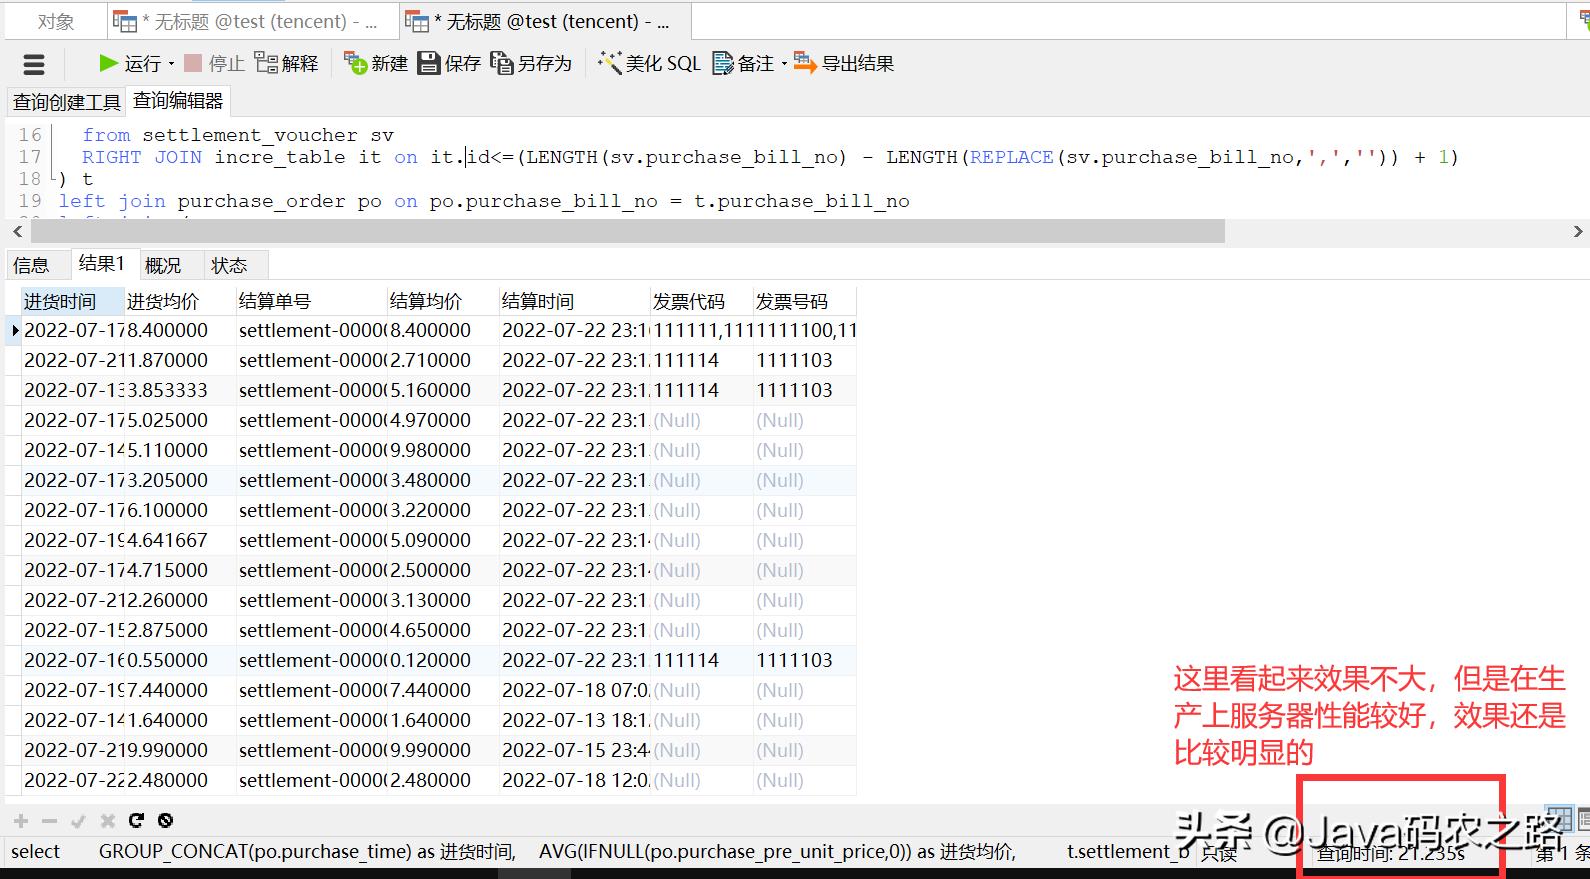Click the 解释 explain button
1590x879 pixels.
(x=287, y=64)
